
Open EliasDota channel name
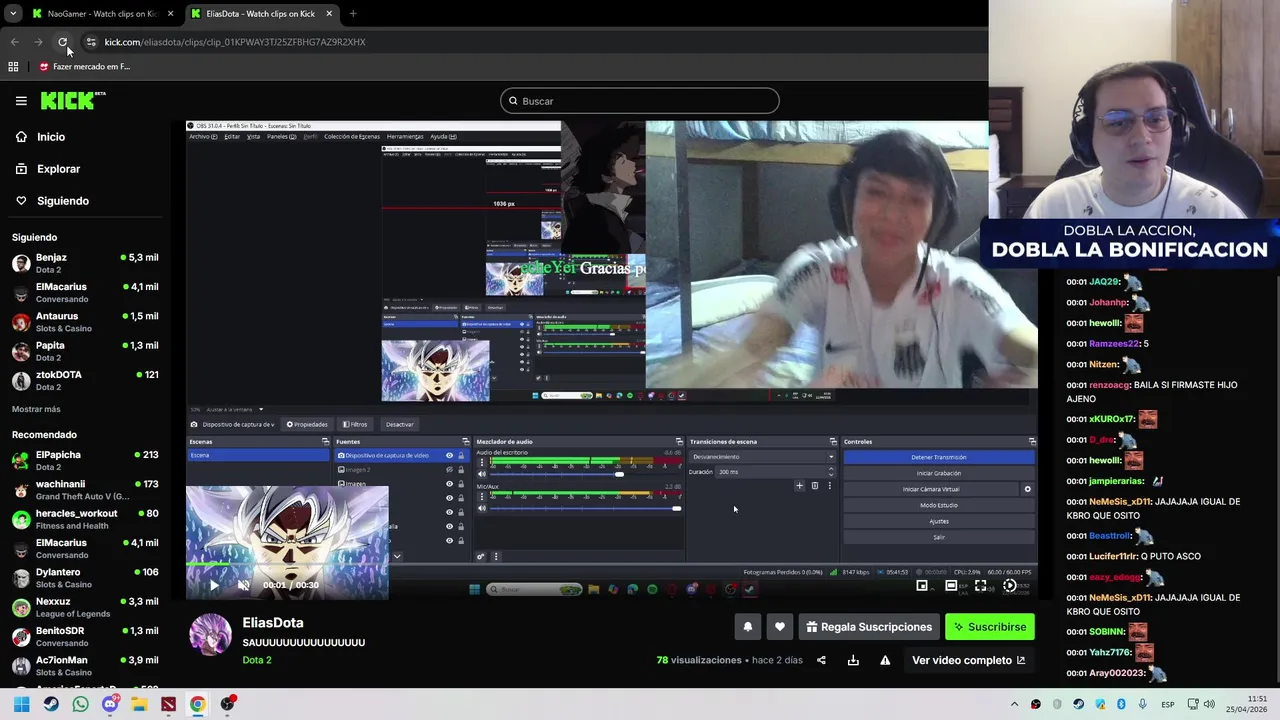[x=273, y=622]
